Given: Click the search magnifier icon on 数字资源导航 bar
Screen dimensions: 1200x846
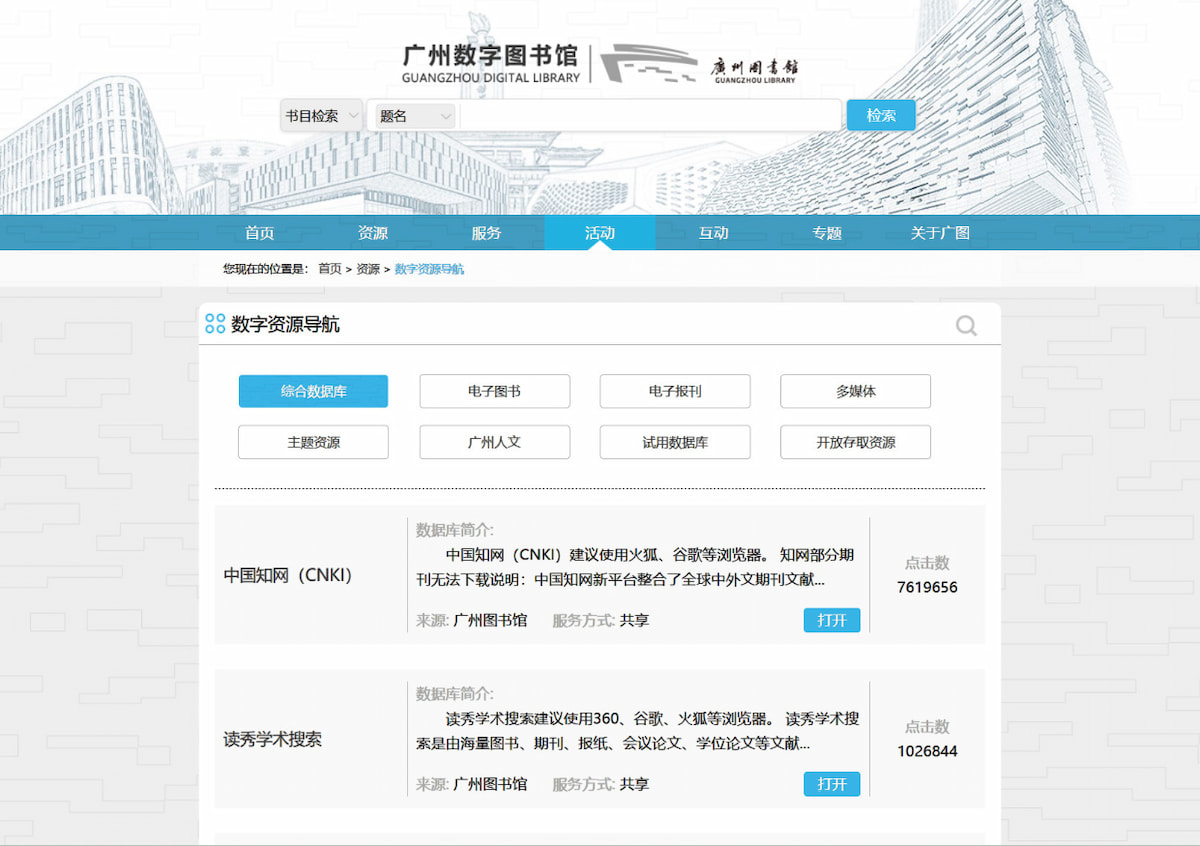Looking at the screenshot, I should coord(965,325).
